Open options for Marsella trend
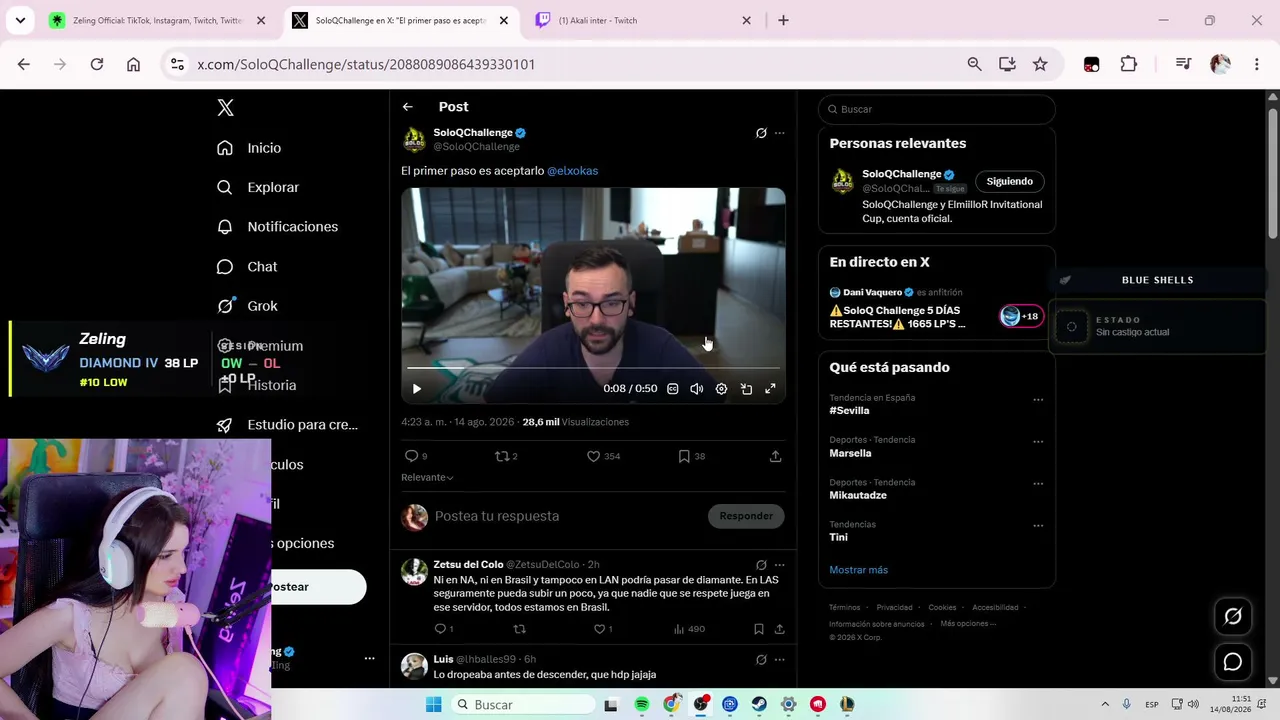Viewport: 1280px width, 720px height. coord(1038,442)
